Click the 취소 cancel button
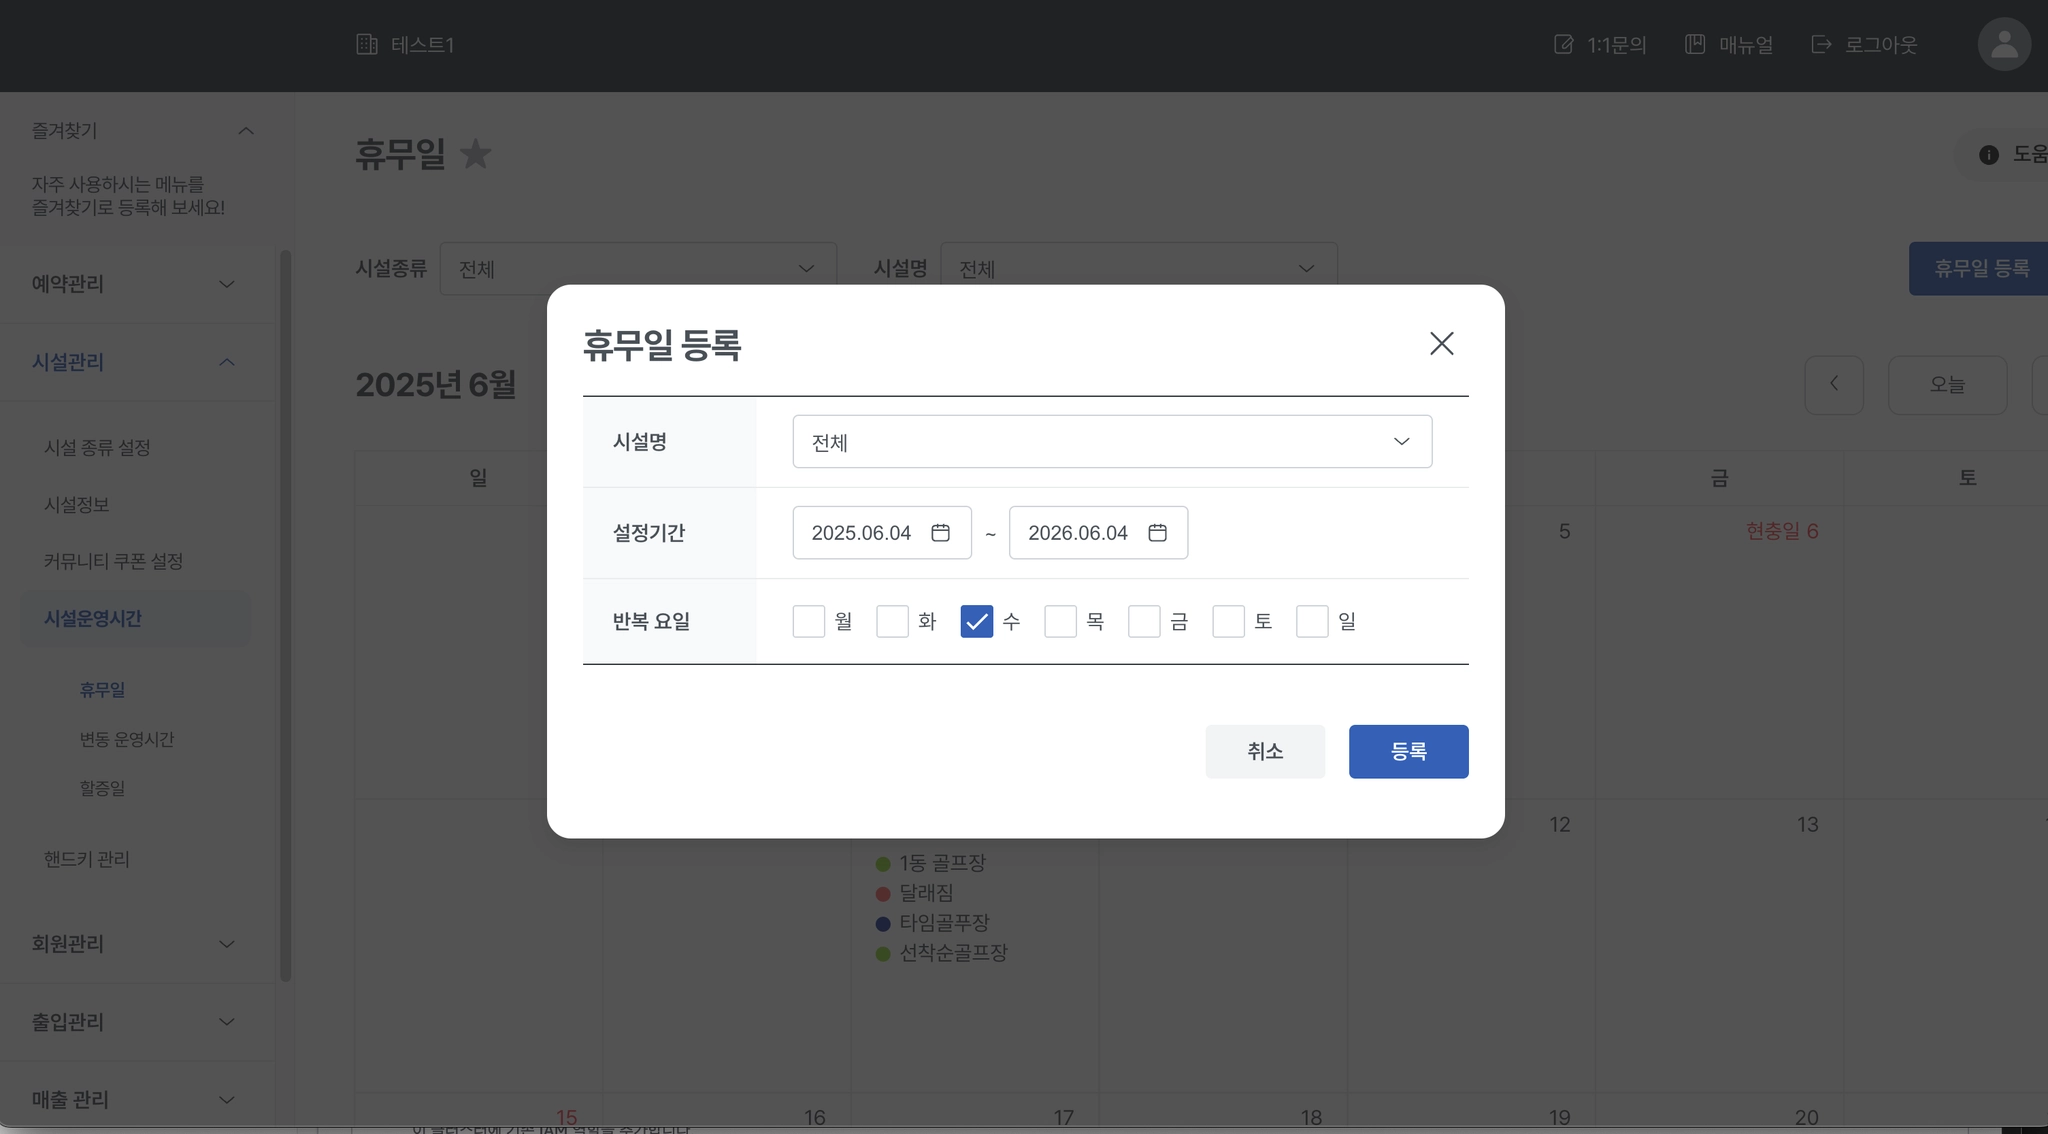The image size is (2048, 1134). [x=1265, y=751]
